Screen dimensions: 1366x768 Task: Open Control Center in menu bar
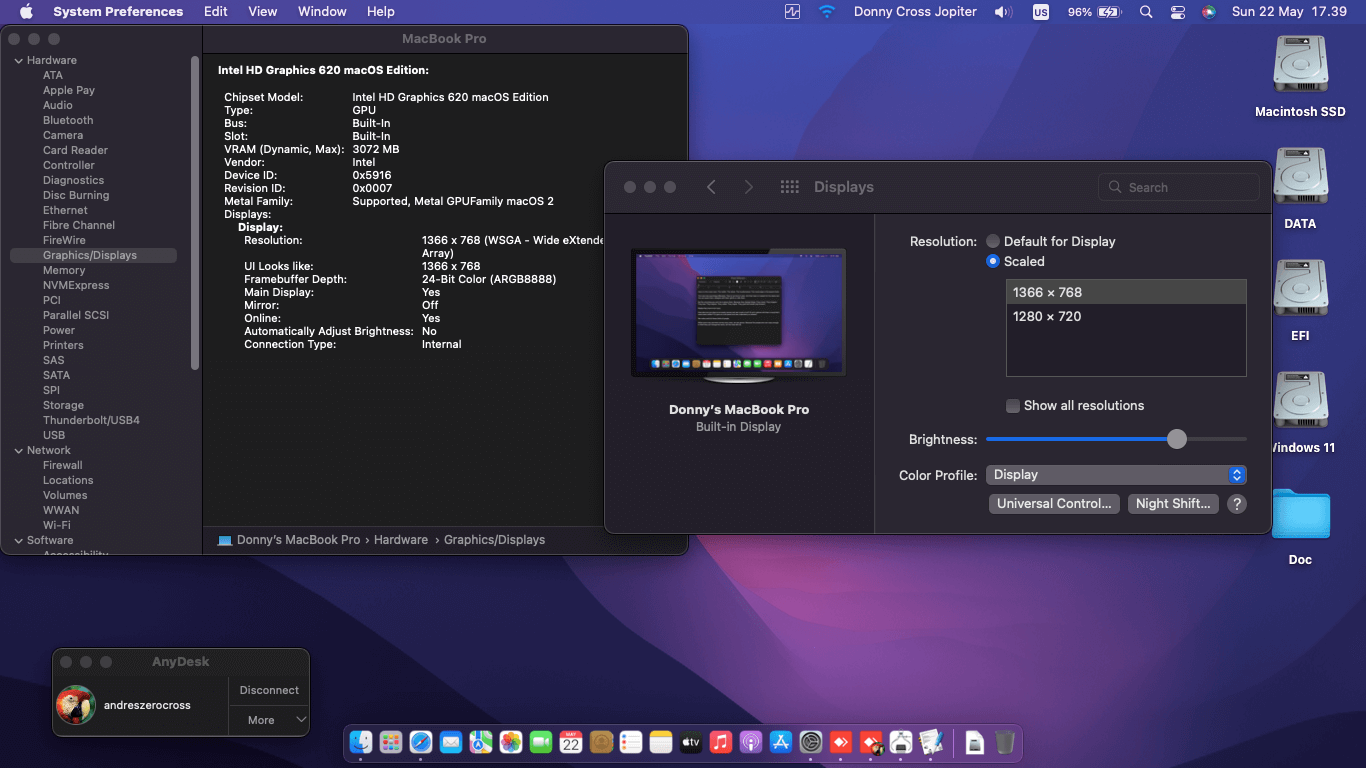1177,12
